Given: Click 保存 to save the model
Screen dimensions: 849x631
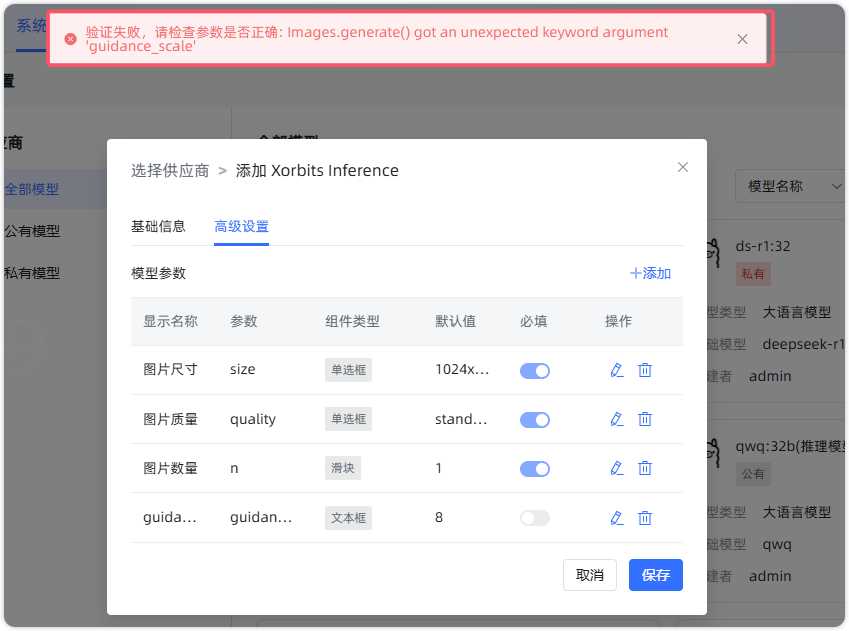Looking at the screenshot, I should pyautogui.click(x=655, y=575).
